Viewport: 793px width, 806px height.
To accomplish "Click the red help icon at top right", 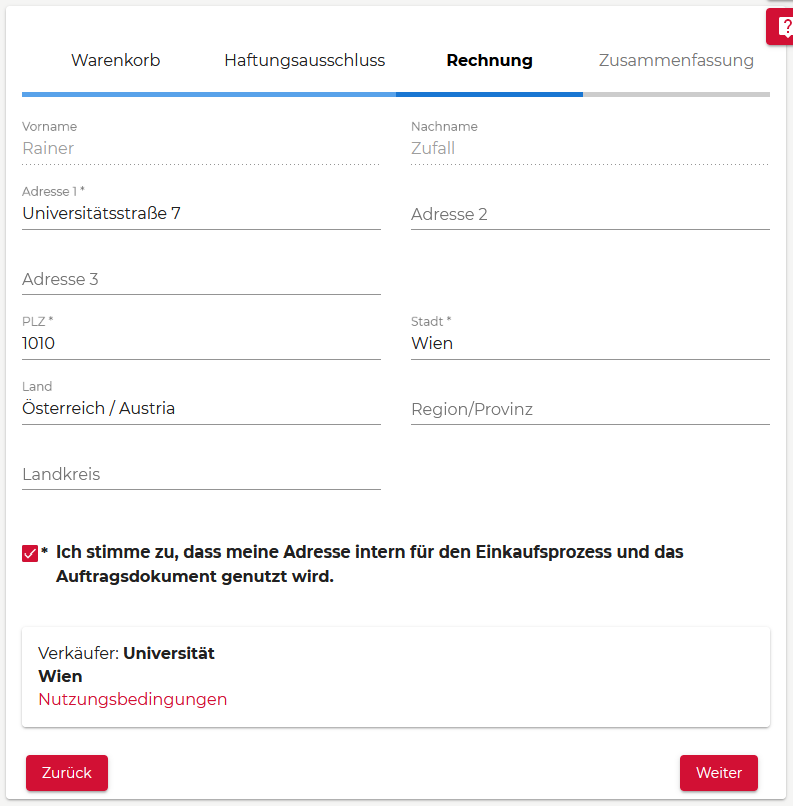I will (782, 27).
